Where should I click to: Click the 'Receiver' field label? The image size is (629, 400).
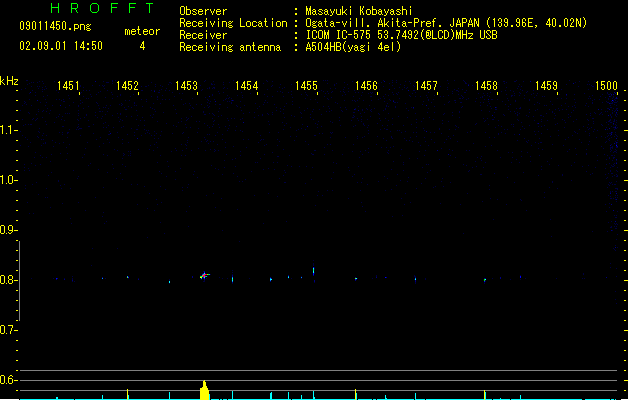point(203,35)
